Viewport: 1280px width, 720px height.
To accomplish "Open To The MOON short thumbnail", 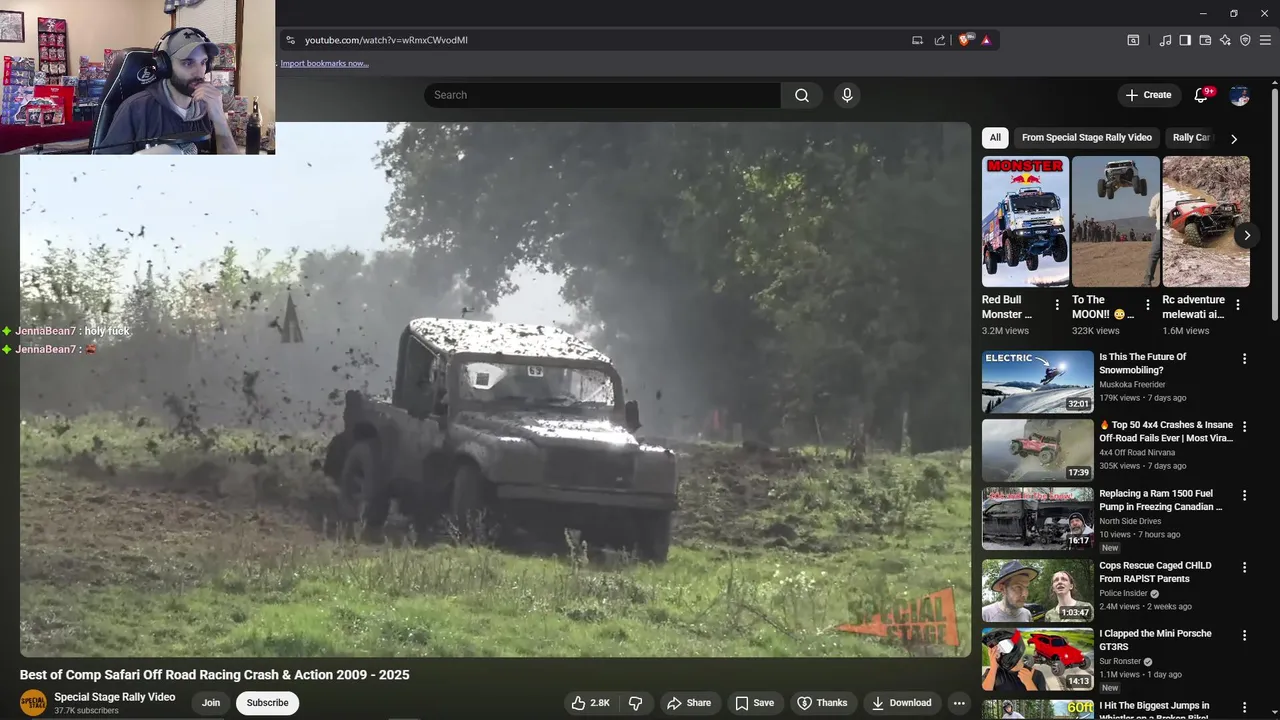I will [1116, 222].
